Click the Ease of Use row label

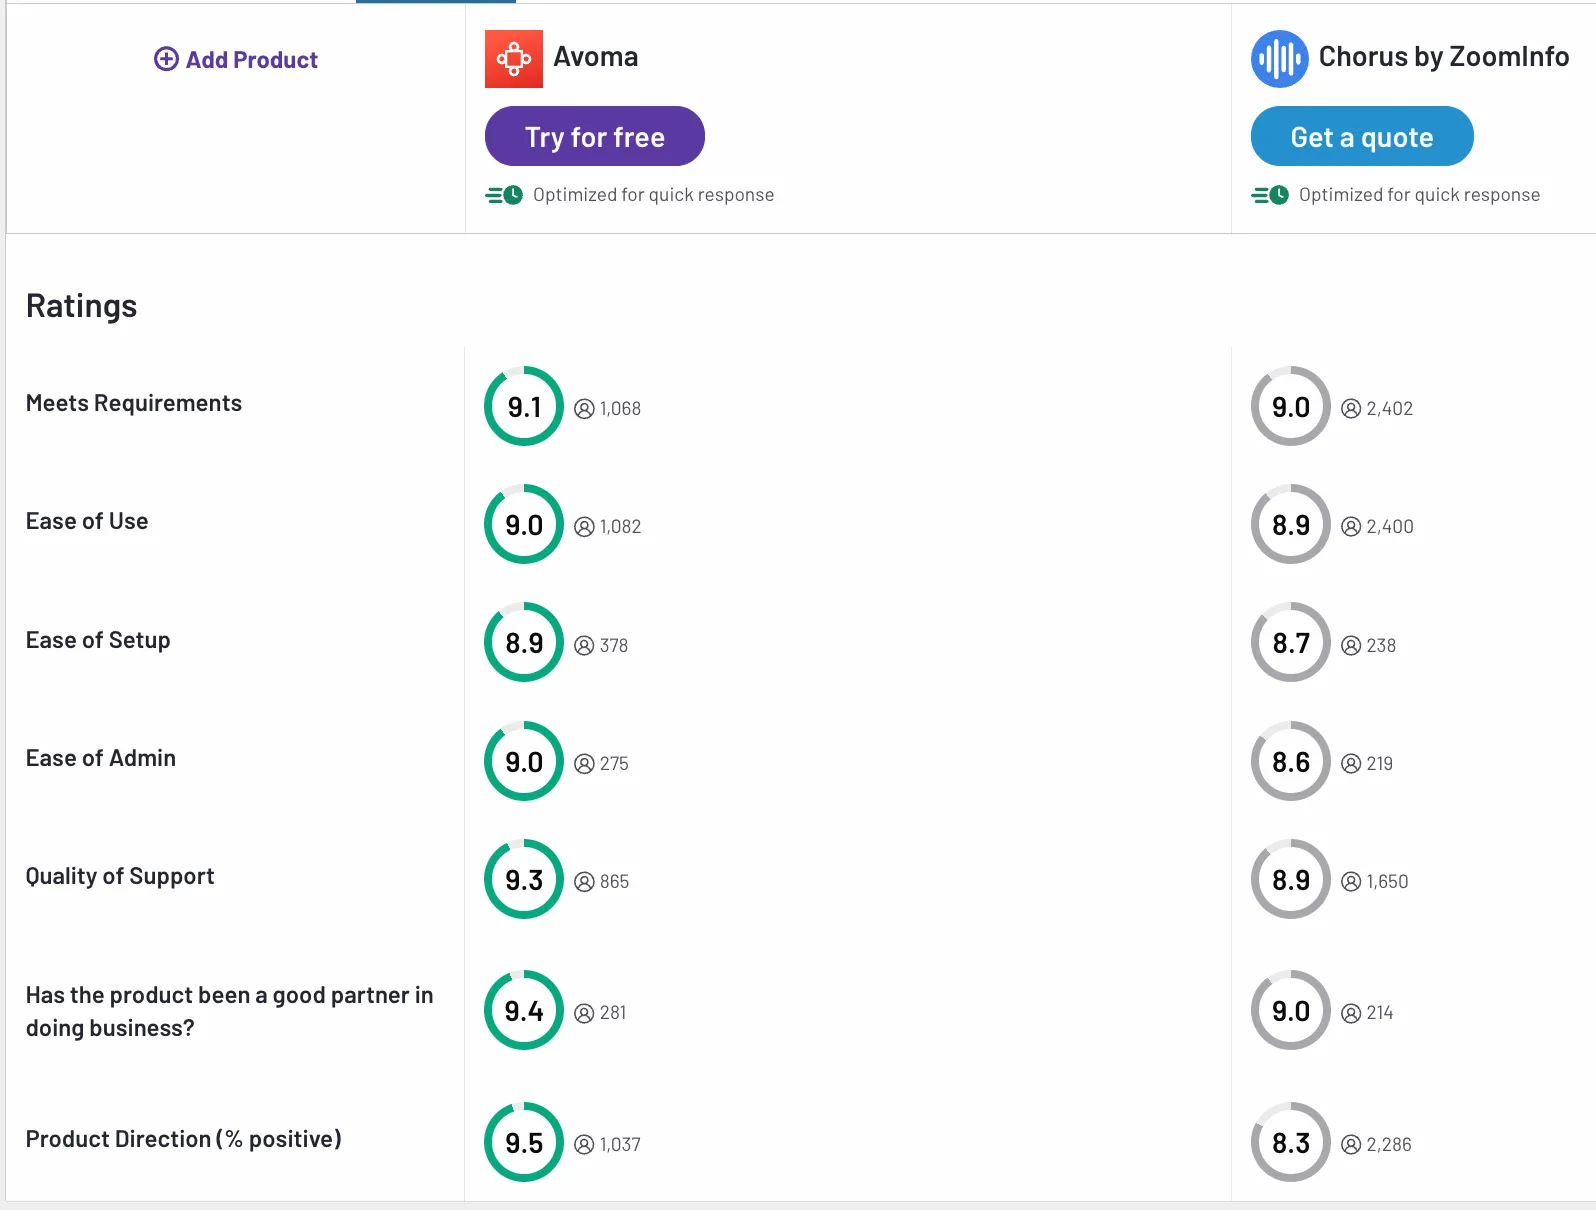[87, 521]
